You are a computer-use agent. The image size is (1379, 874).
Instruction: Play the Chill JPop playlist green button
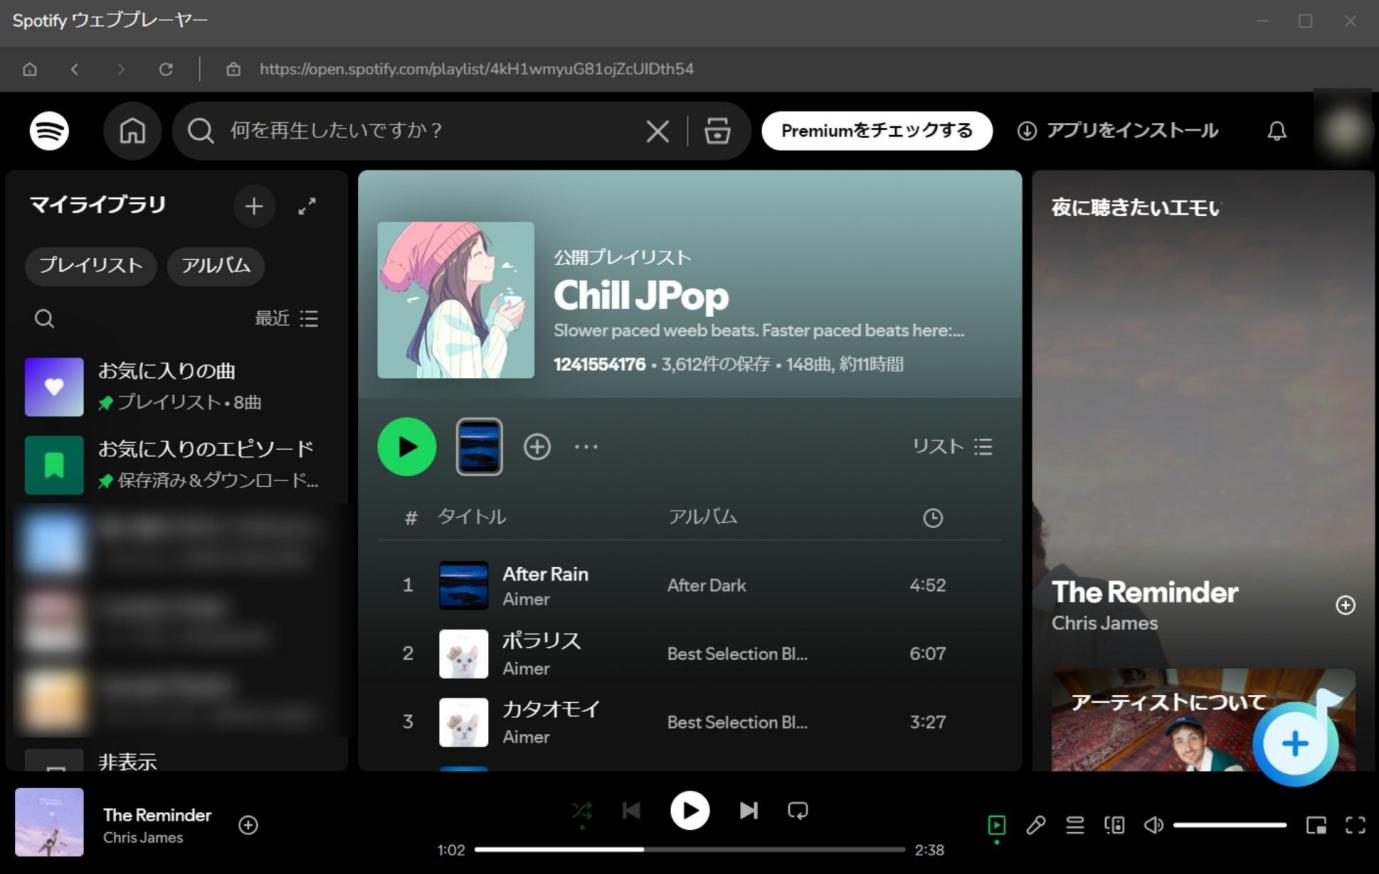407,446
